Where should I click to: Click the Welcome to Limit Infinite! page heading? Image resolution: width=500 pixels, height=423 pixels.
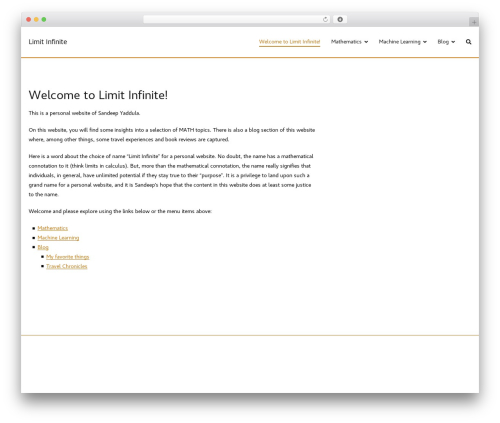(98, 95)
